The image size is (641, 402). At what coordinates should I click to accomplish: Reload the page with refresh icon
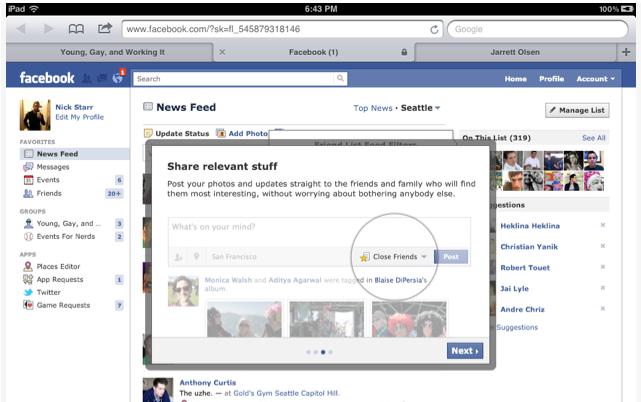point(434,29)
